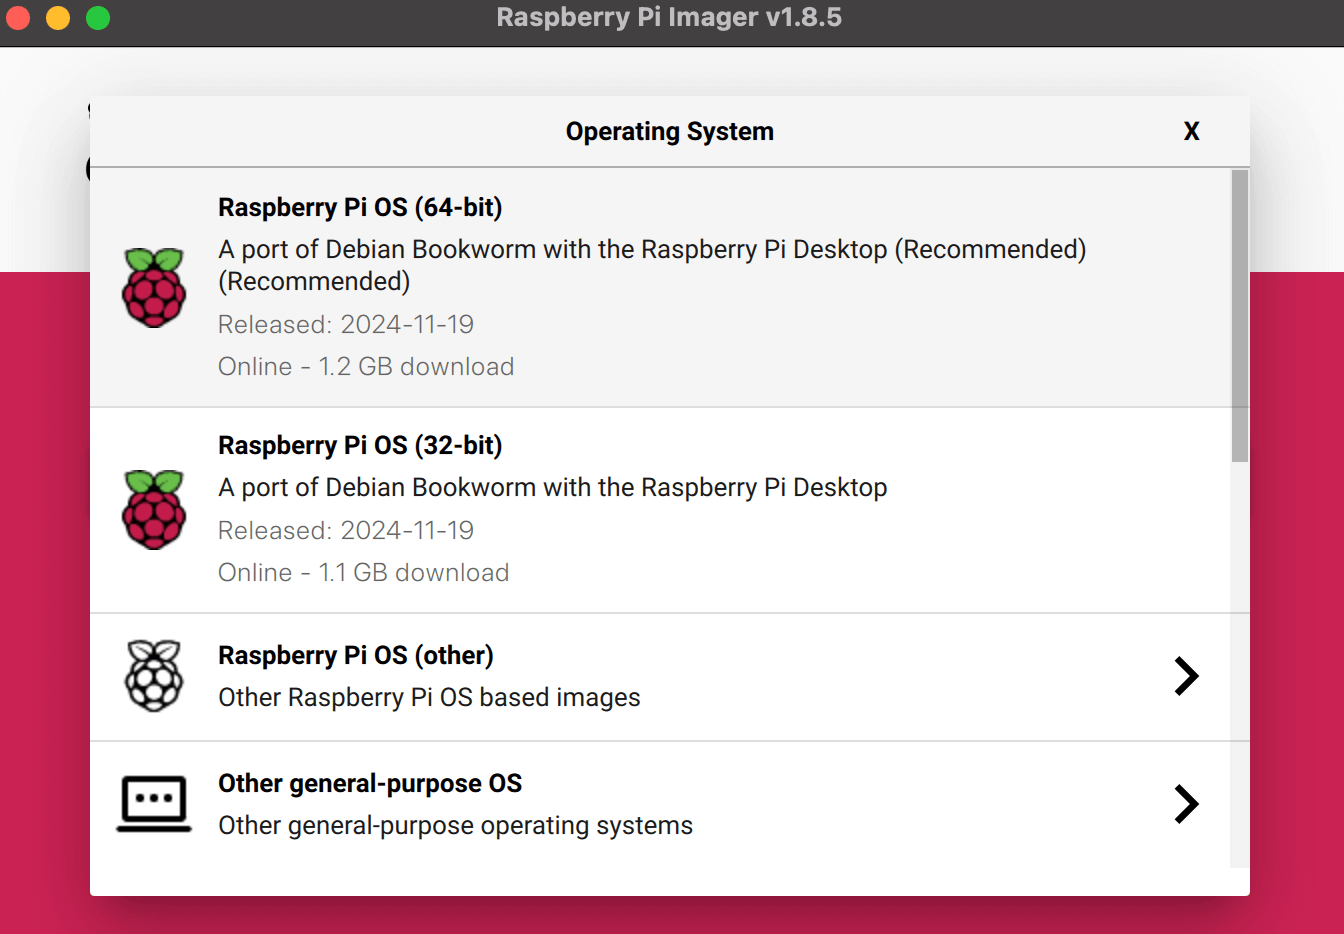Image resolution: width=1344 pixels, height=934 pixels.
Task: Click the laptop icon for Other general-purpose OS
Action: pyautogui.click(x=154, y=804)
